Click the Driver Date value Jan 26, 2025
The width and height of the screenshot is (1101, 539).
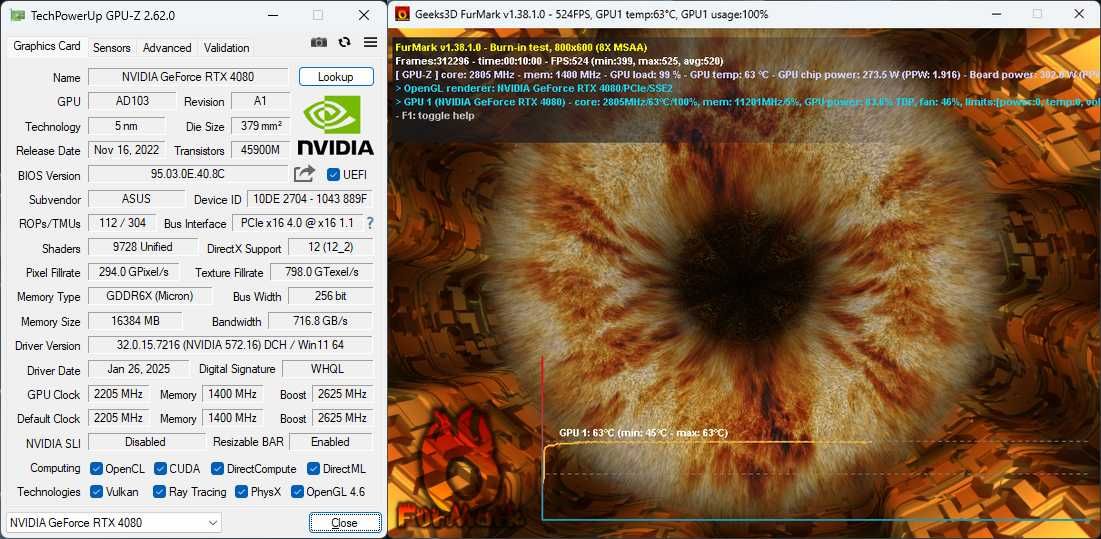[138, 368]
